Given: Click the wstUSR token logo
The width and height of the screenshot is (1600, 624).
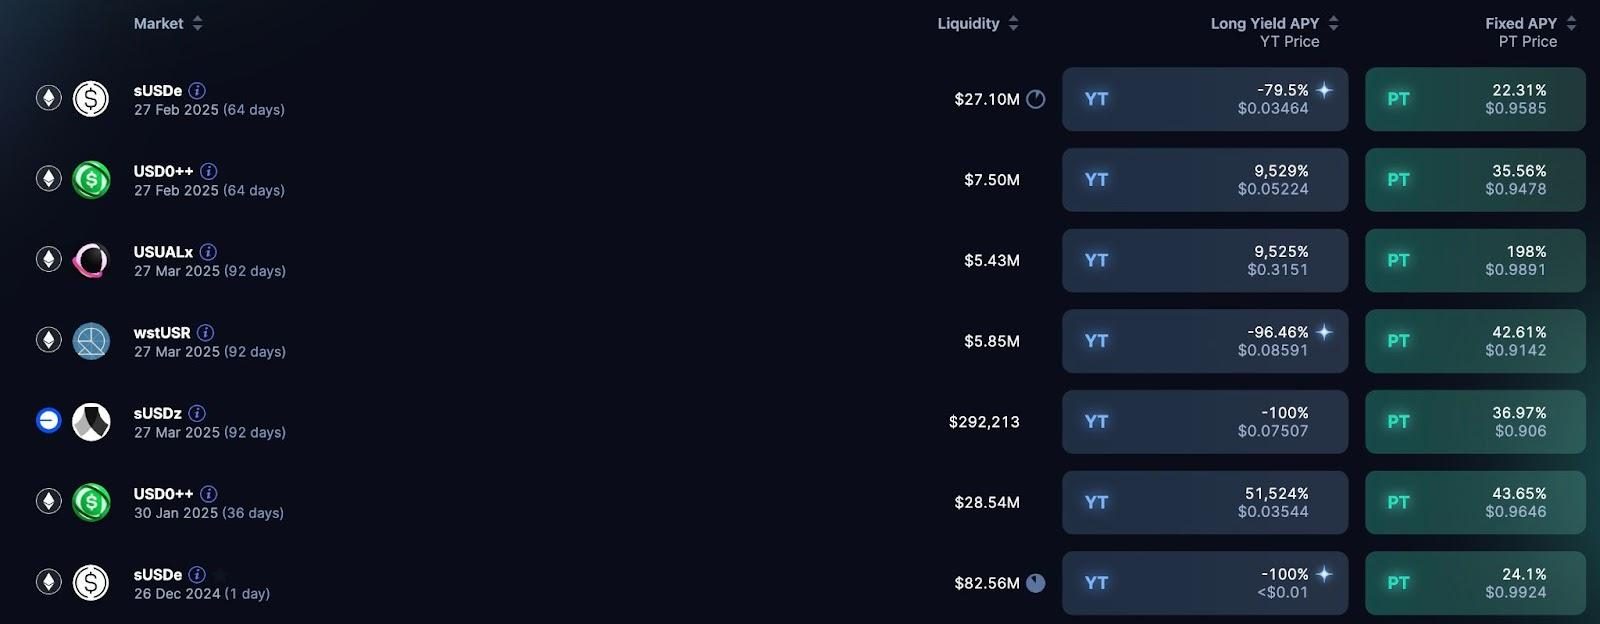Looking at the screenshot, I should tap(91, 341).
